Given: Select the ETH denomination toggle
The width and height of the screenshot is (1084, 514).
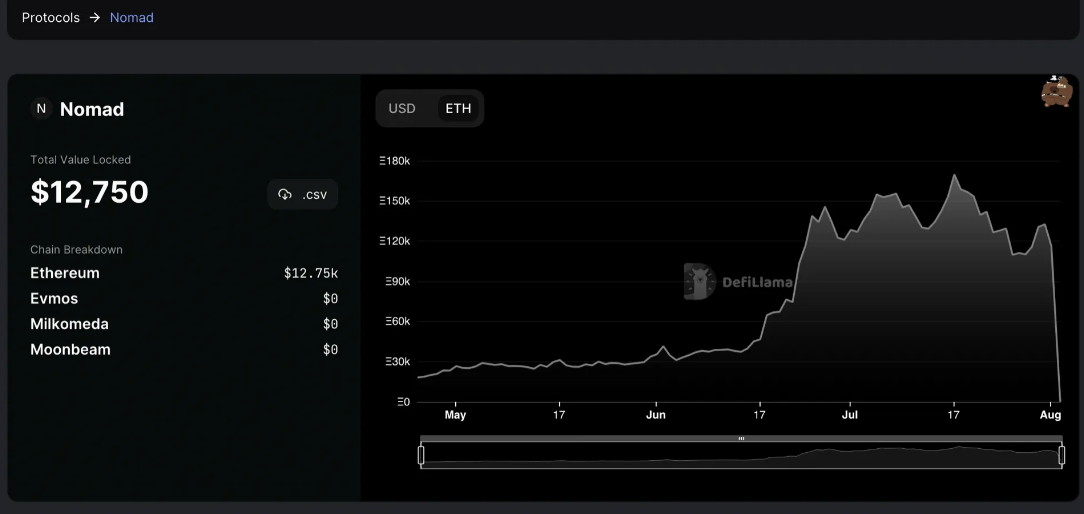Looking at the screenshot, I should (458, 109).
